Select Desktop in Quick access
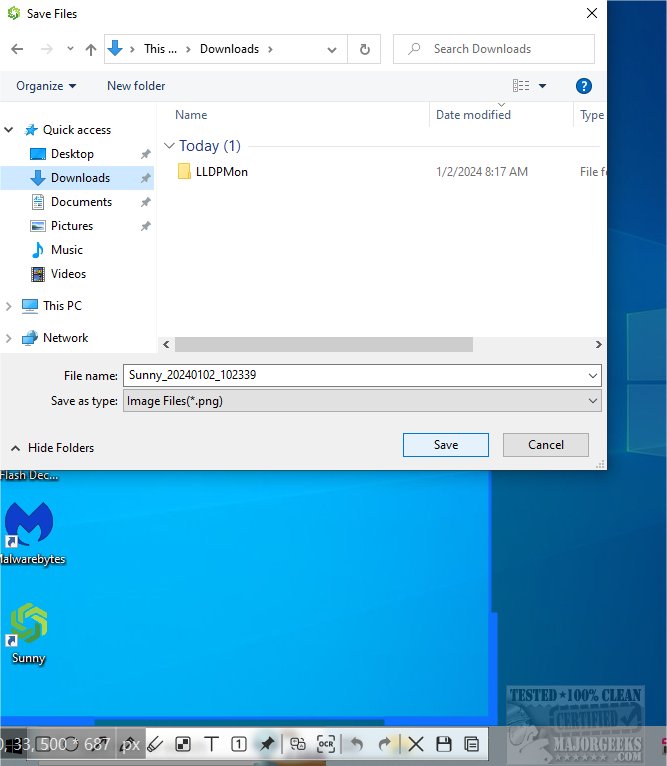 click(x=72, y=154)
